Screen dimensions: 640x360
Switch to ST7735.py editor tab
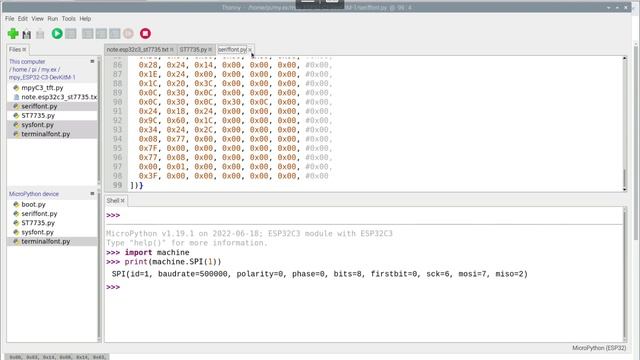pos(193,49)
